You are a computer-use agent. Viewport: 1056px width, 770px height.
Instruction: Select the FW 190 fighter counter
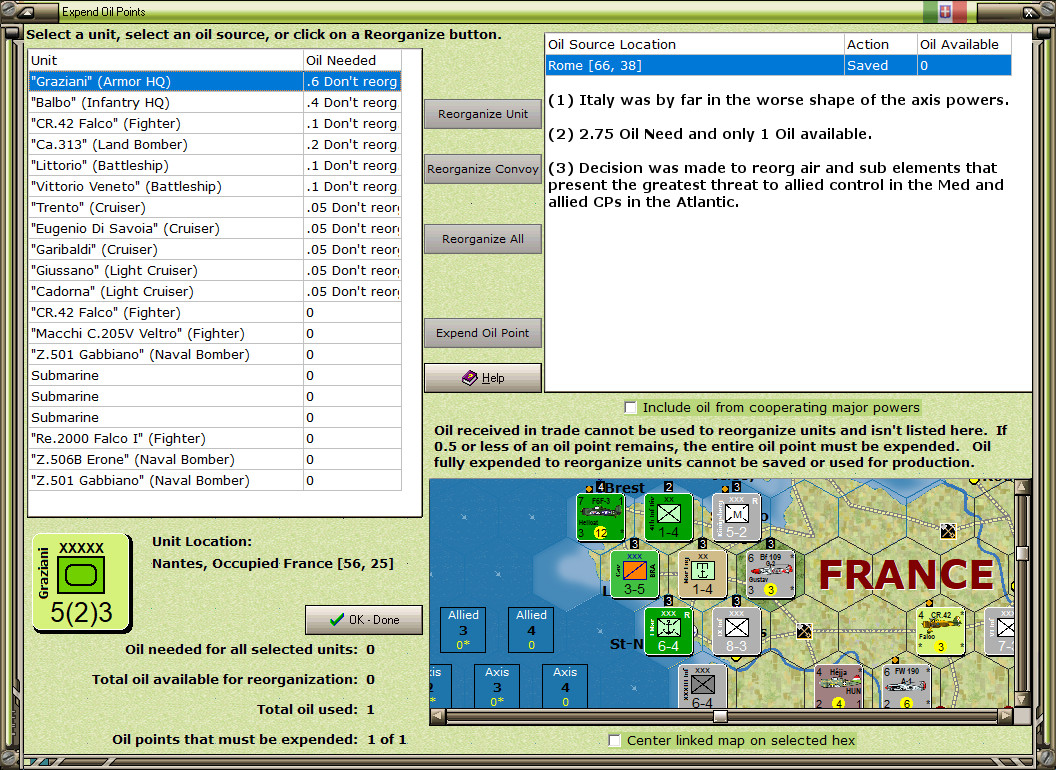(906, 686)
